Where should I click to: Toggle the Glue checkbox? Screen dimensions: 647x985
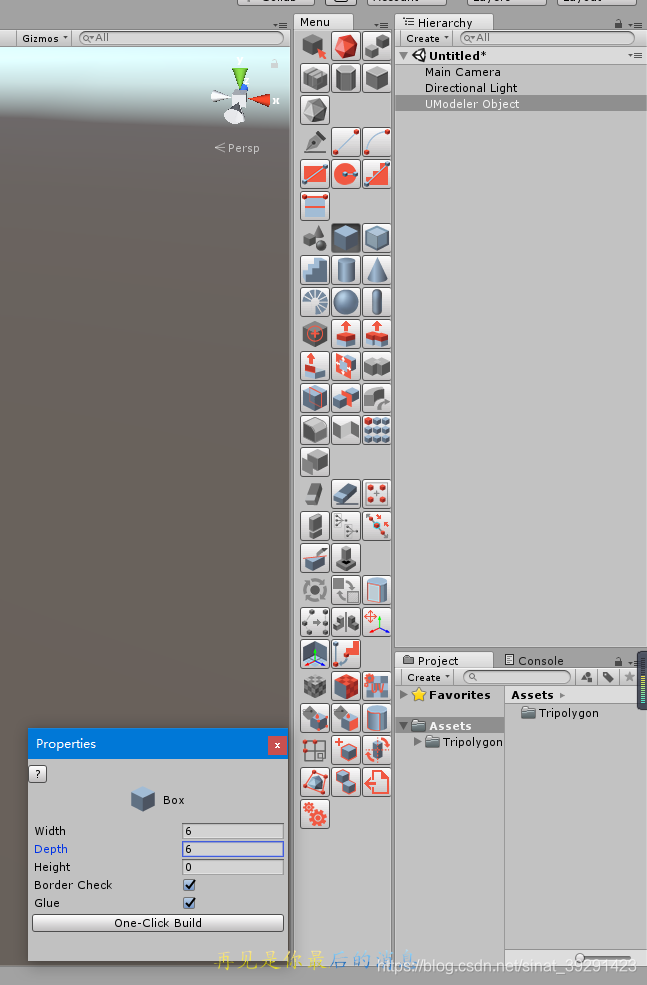189,903
